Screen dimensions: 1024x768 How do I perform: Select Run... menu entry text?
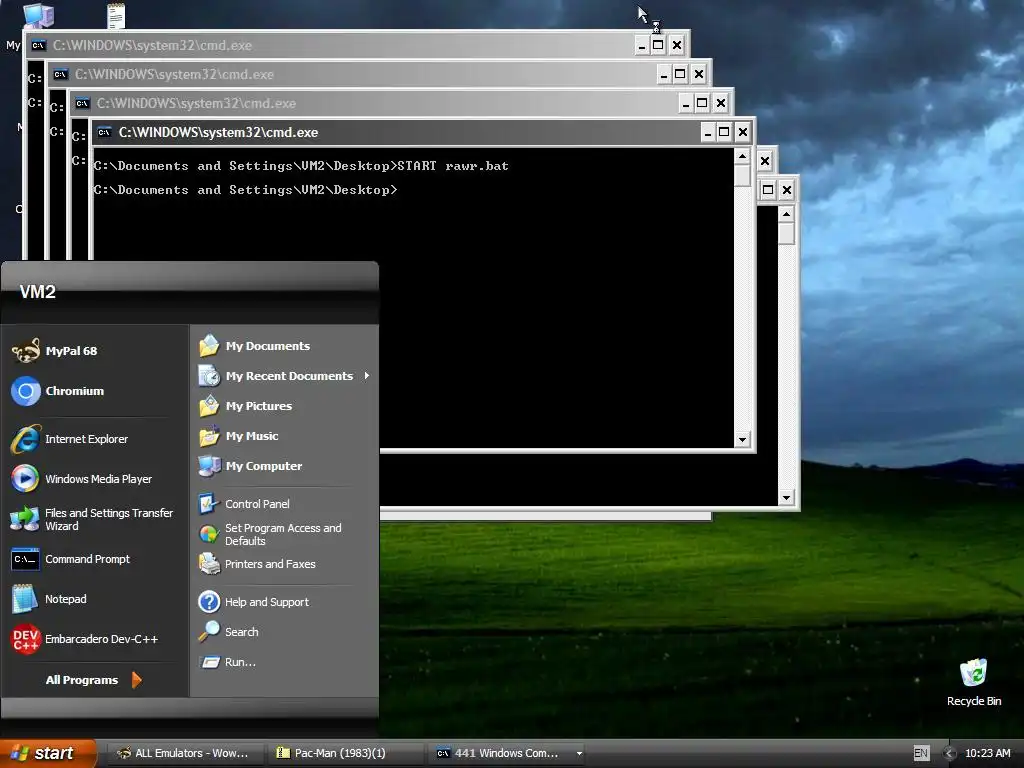[x=240, y=662]
